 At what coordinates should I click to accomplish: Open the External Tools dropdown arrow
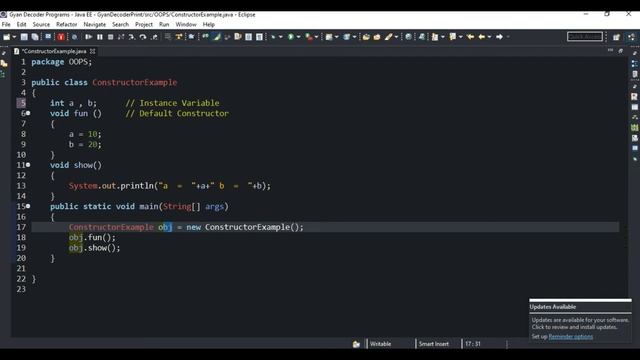coord(316,37)
